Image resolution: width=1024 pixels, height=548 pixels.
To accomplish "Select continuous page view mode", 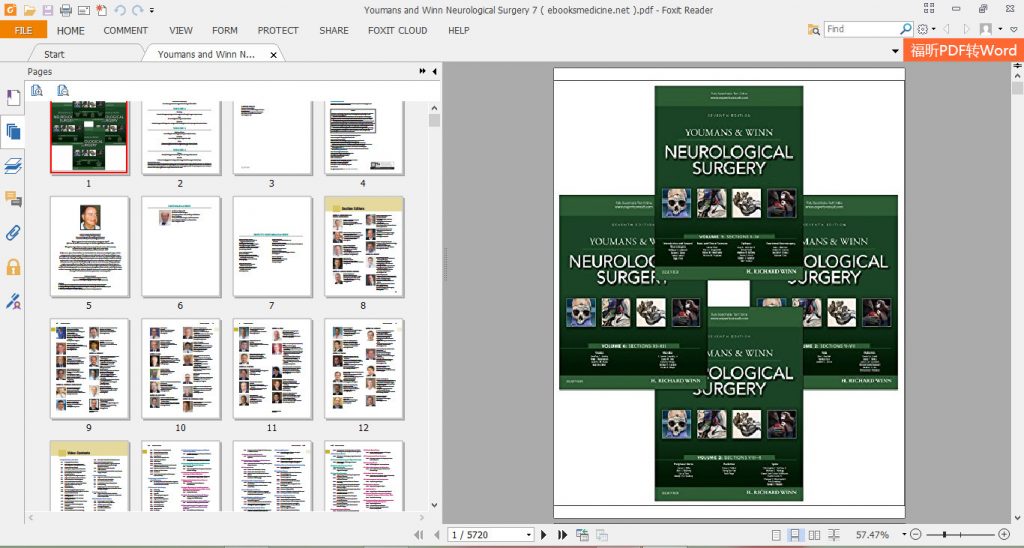I will 794,534.
